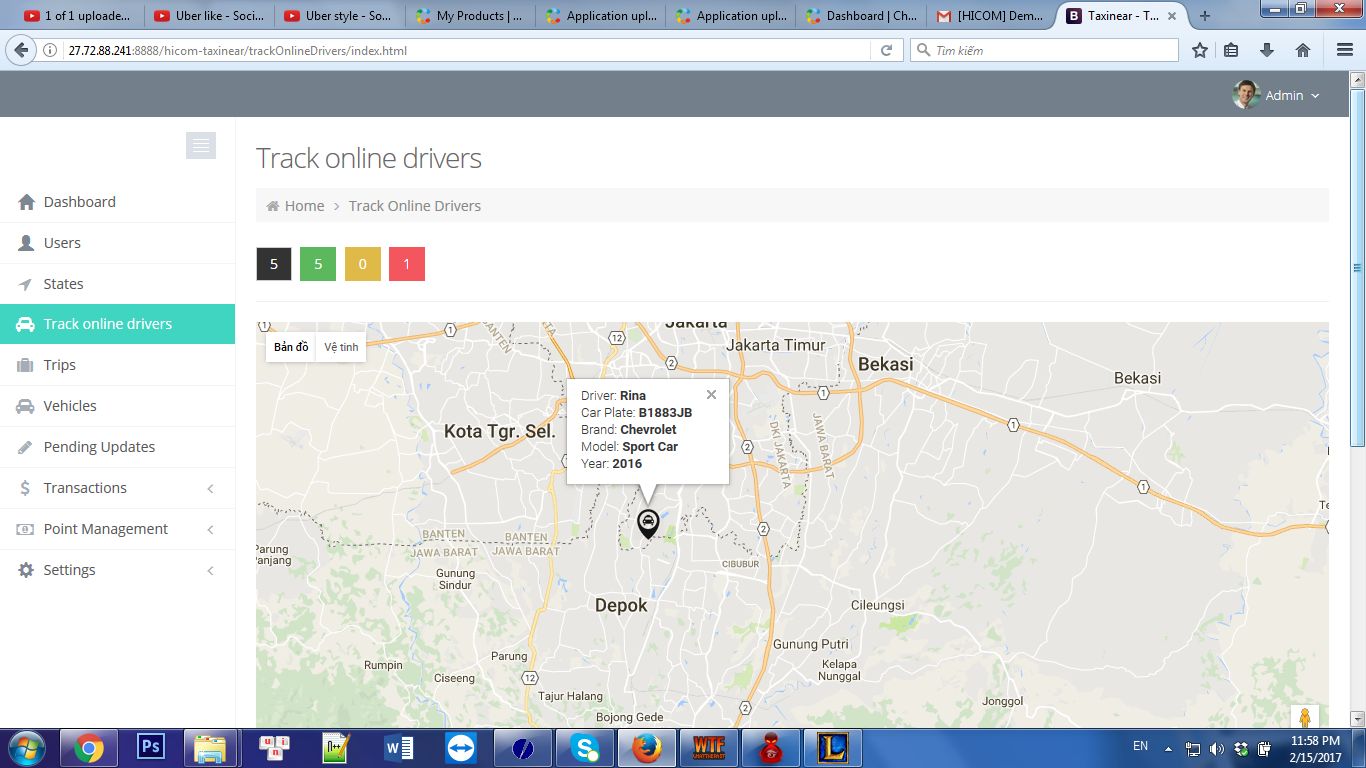
Task: Click the site information icon in address bar
Action: [50, 50]
